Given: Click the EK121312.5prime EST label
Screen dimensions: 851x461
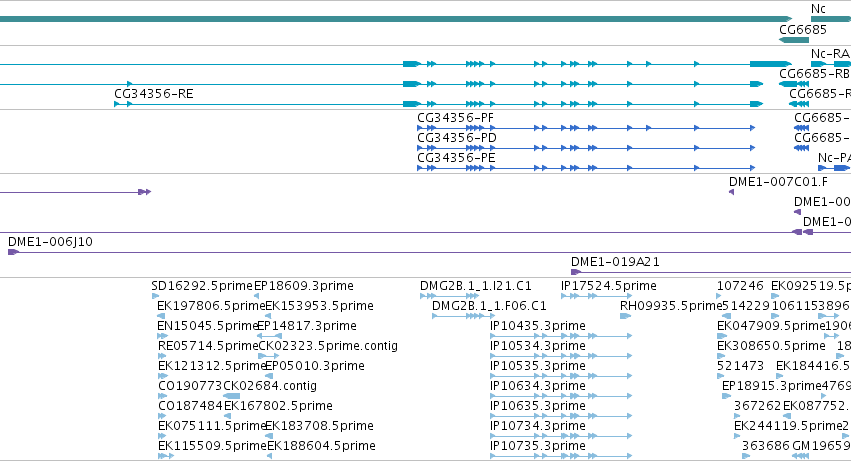Looking at the screenshot, I should (212, 367).
